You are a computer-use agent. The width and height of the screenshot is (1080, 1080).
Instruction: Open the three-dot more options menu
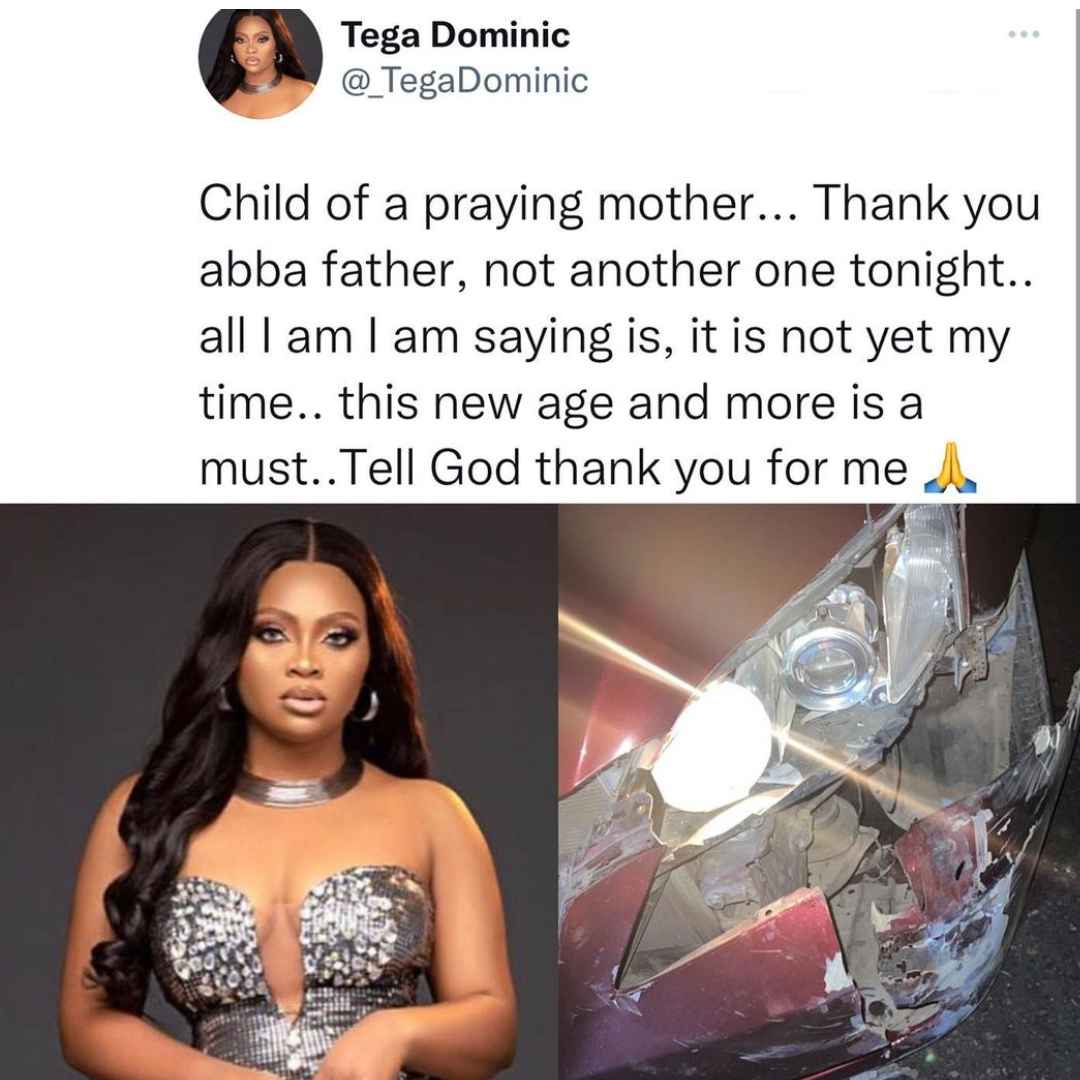(1023, 34)
